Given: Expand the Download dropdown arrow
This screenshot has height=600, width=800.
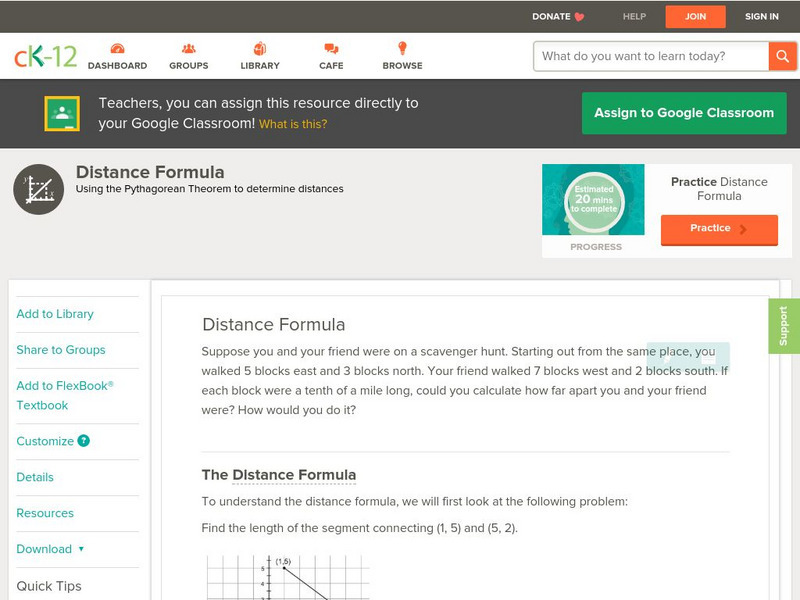Looking at the screenshot, I should click(x=81, y=549).
